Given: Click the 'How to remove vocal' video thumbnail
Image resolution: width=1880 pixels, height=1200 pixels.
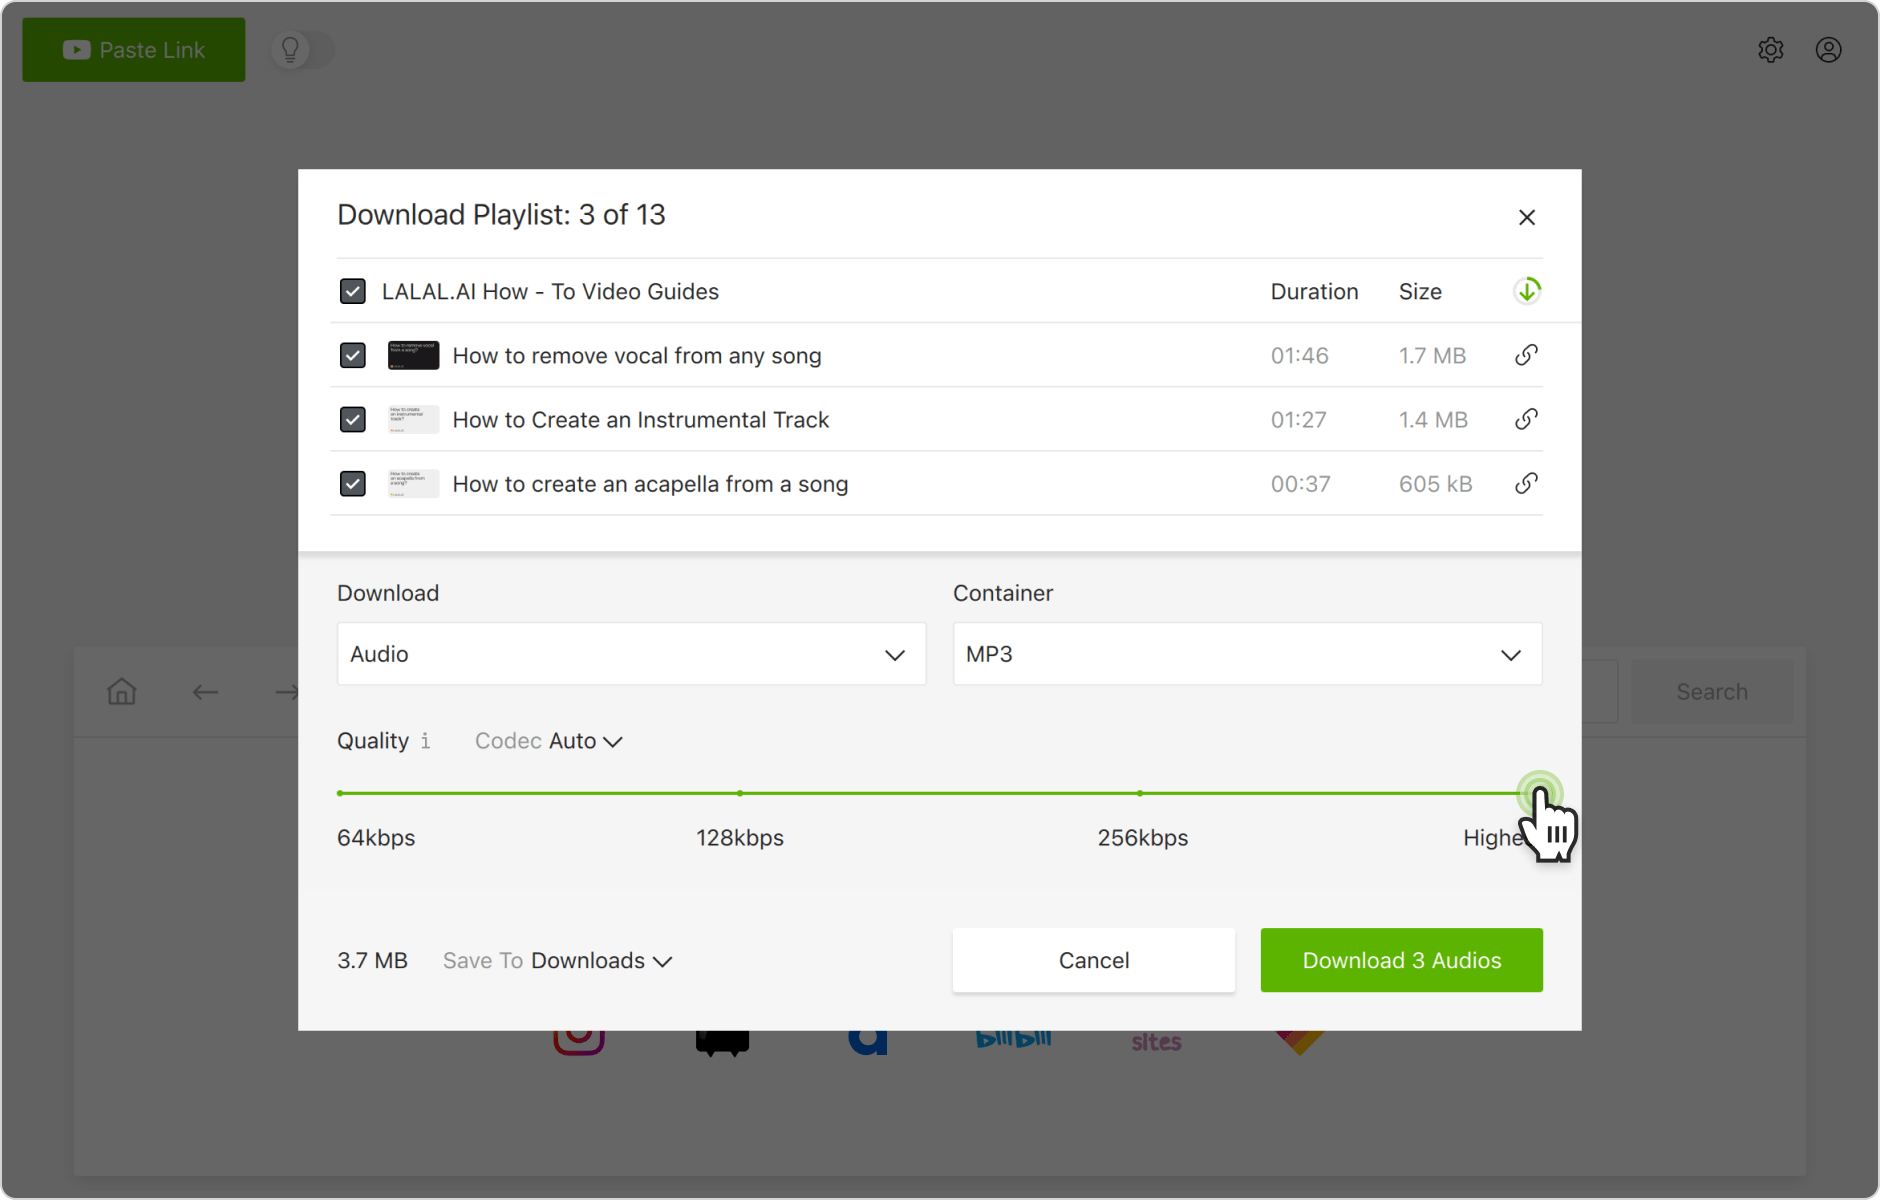Looking at the screenshot, I should click(x=412, y=355).
